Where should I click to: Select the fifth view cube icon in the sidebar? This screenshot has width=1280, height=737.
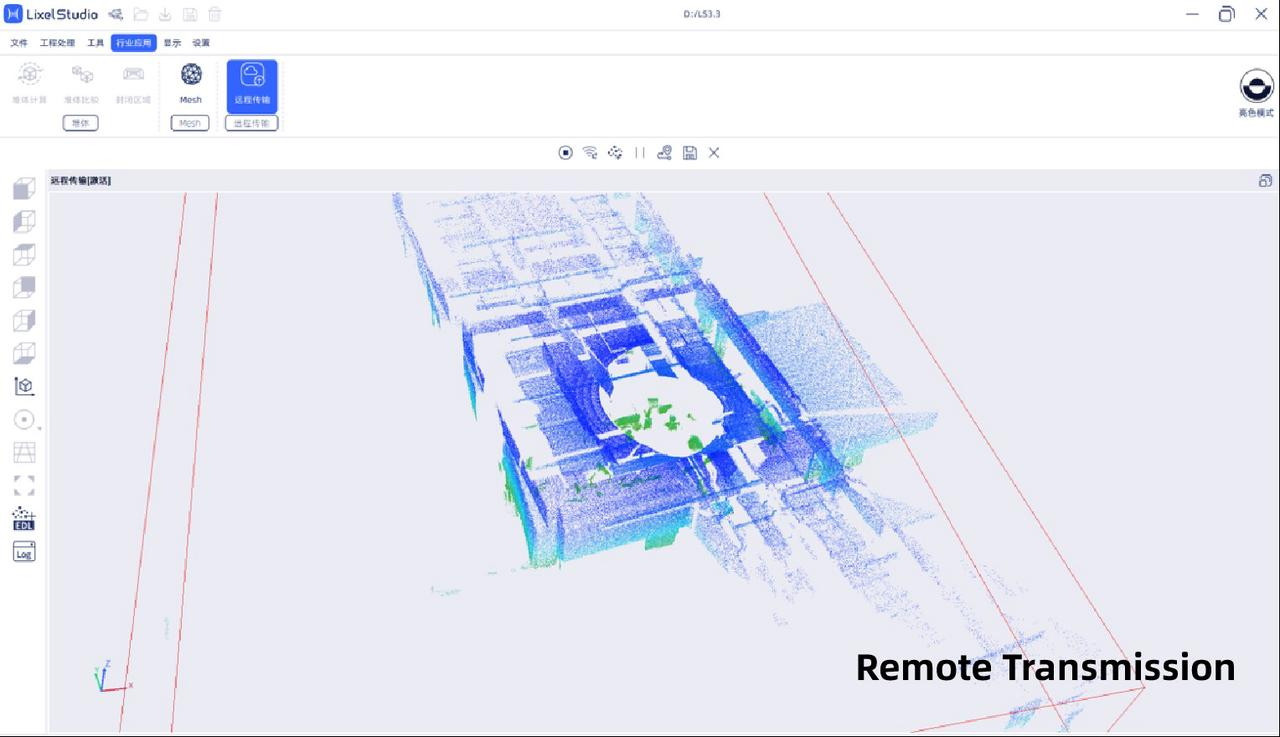point(24,320)
